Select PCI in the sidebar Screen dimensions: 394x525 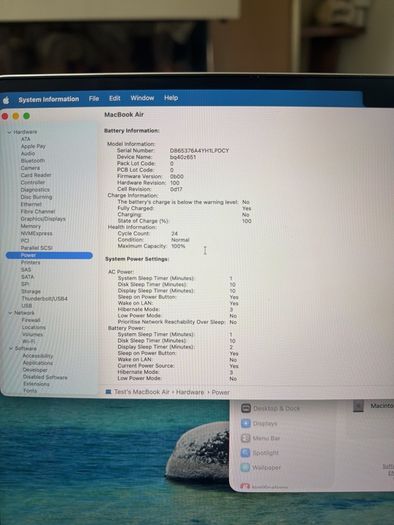(x=25, y=240)
